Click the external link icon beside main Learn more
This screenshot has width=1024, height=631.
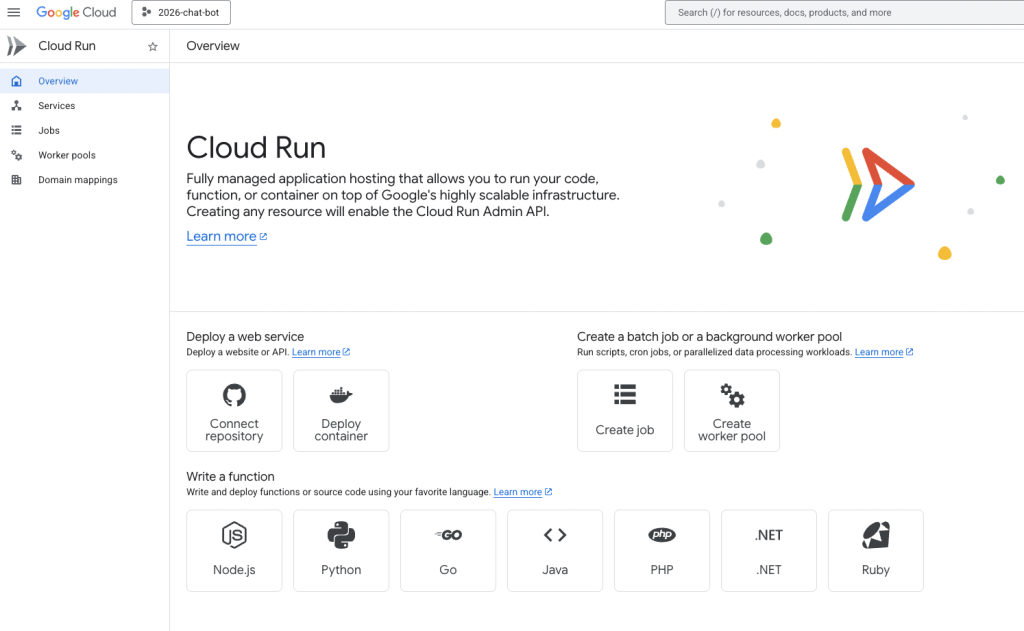pos(263,236)
